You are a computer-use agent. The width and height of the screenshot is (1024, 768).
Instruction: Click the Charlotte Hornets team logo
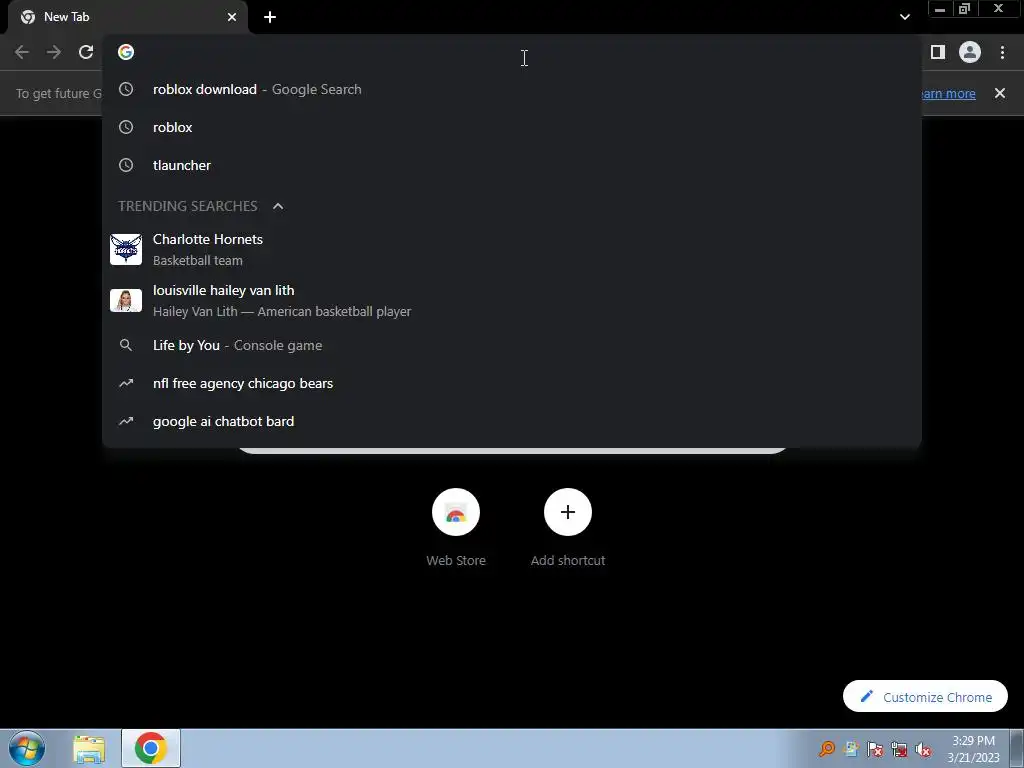[x=126, y=249]
